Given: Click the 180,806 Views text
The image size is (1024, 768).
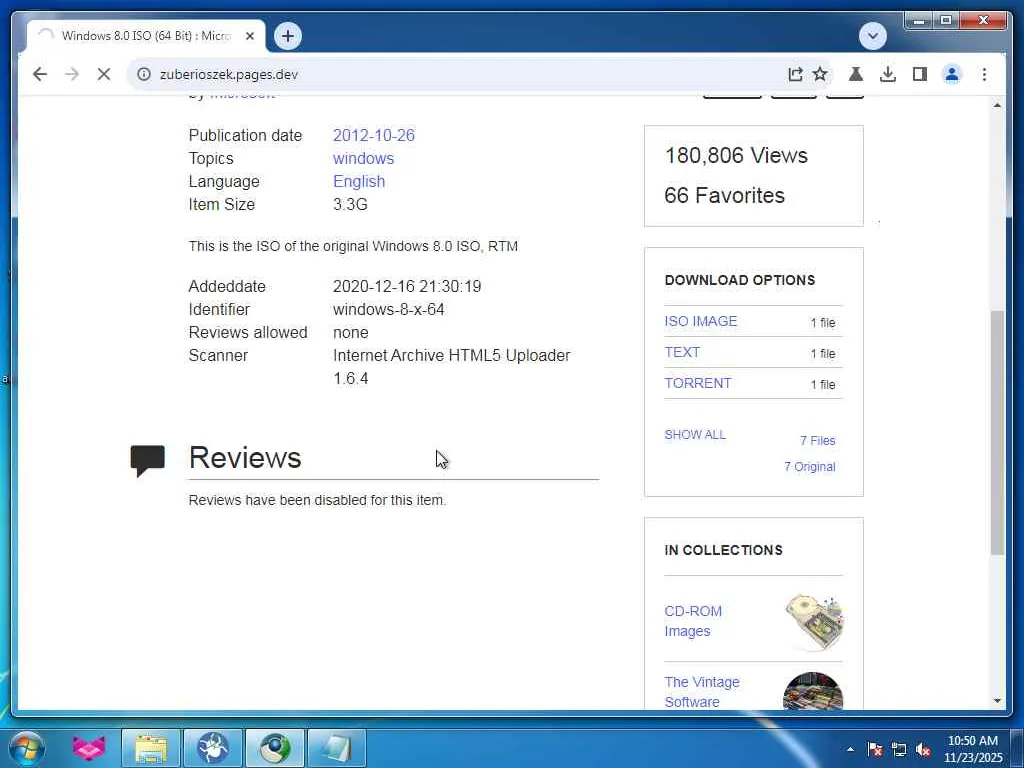Looking at the screenshot, I should point(736,155).
